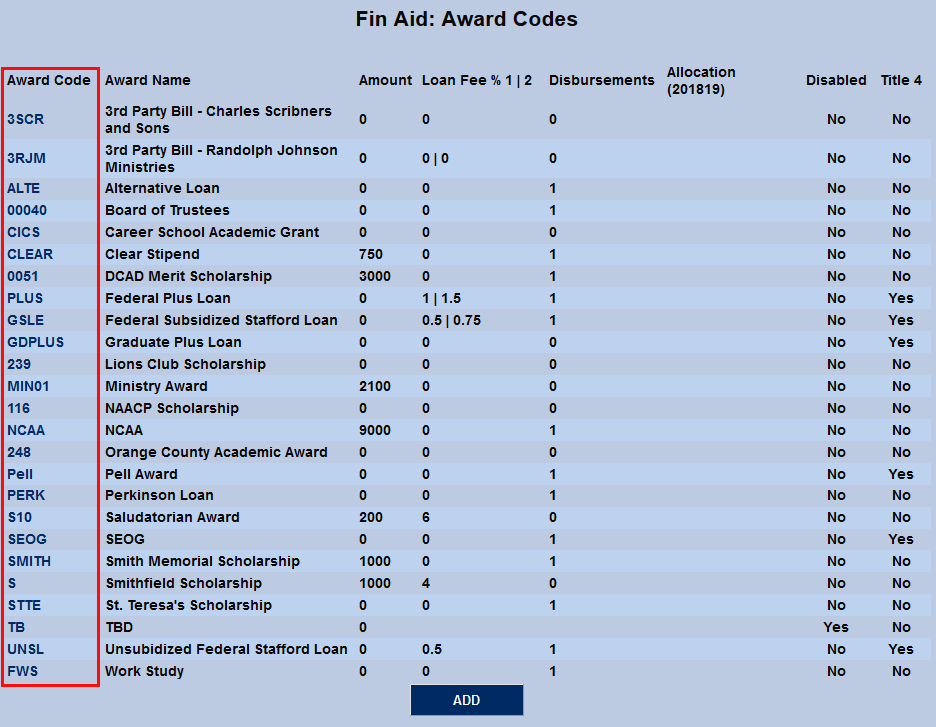The height and width of the screenshot is (727, 936).
Task: Click the DCAD Merit Scholarship amount 3000
Action: pos(375,276)
